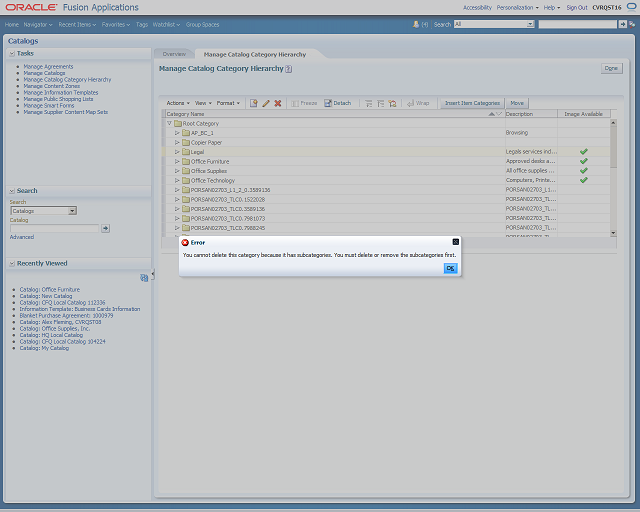Click the red error icon in dialog

[185, 243]
